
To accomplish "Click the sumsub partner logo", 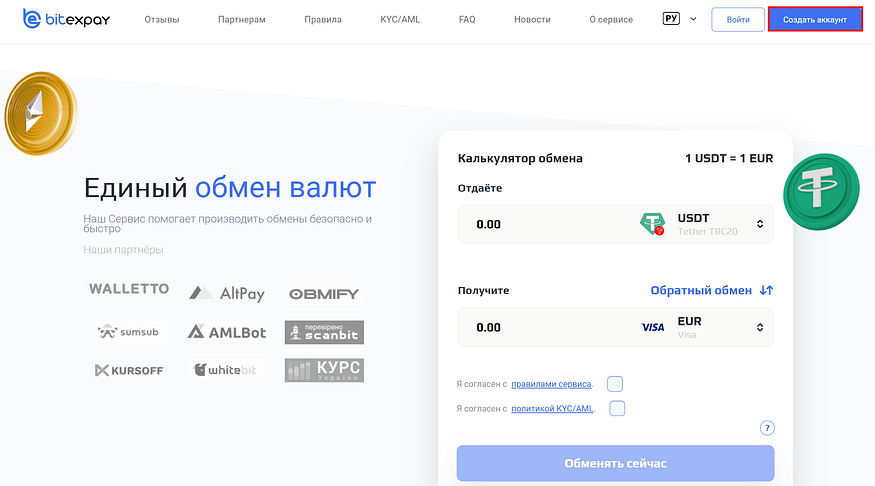I will [x=128, y=332].
